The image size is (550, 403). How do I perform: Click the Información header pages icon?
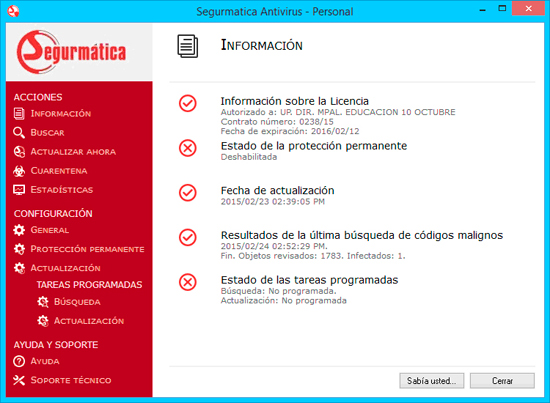tap(188, 46)
